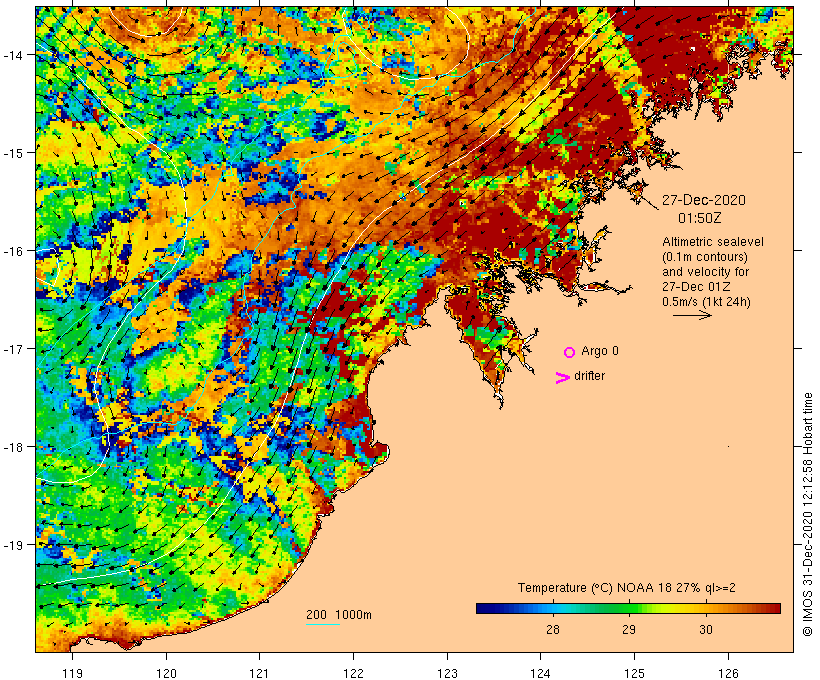
Task: Click the 'and velocity for' caption line
Action: [705, 271]
